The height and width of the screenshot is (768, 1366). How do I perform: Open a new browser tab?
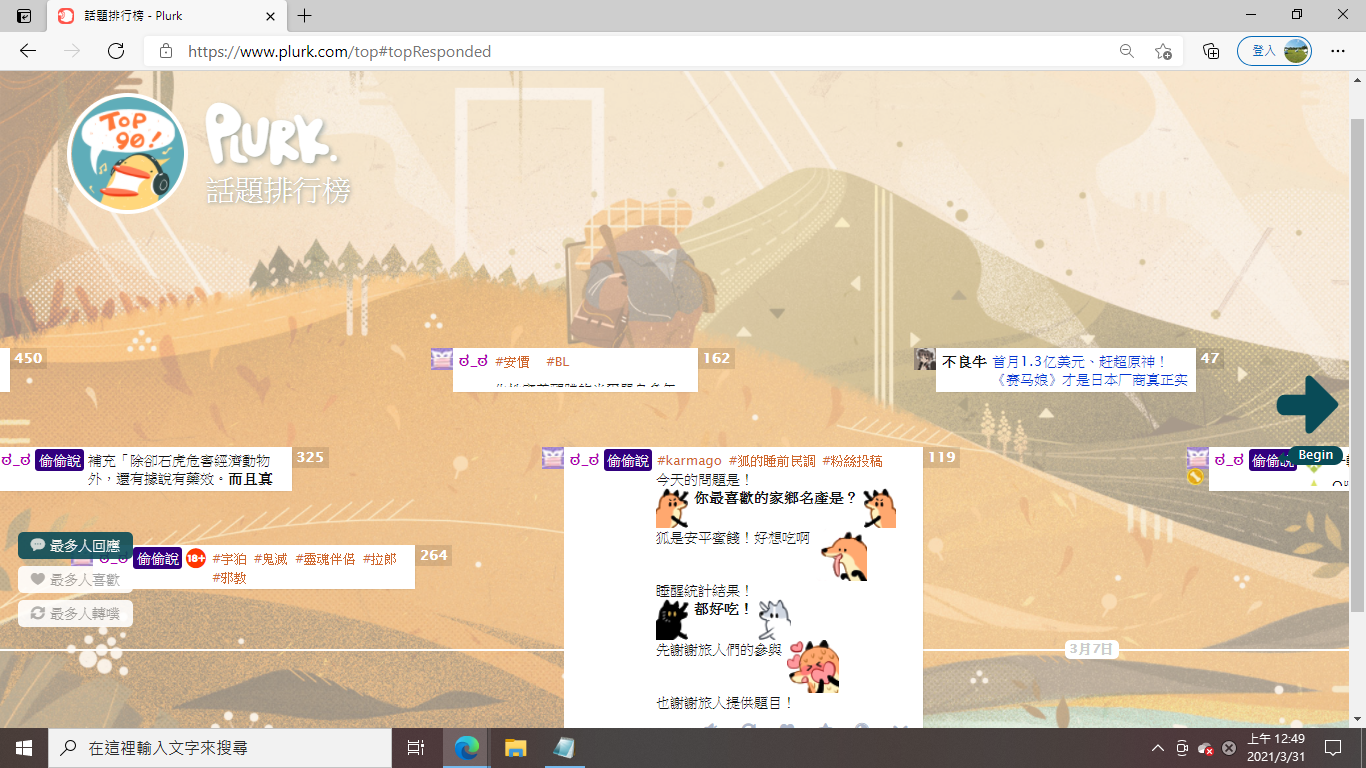pyautogui.click(x=305, y=16)
